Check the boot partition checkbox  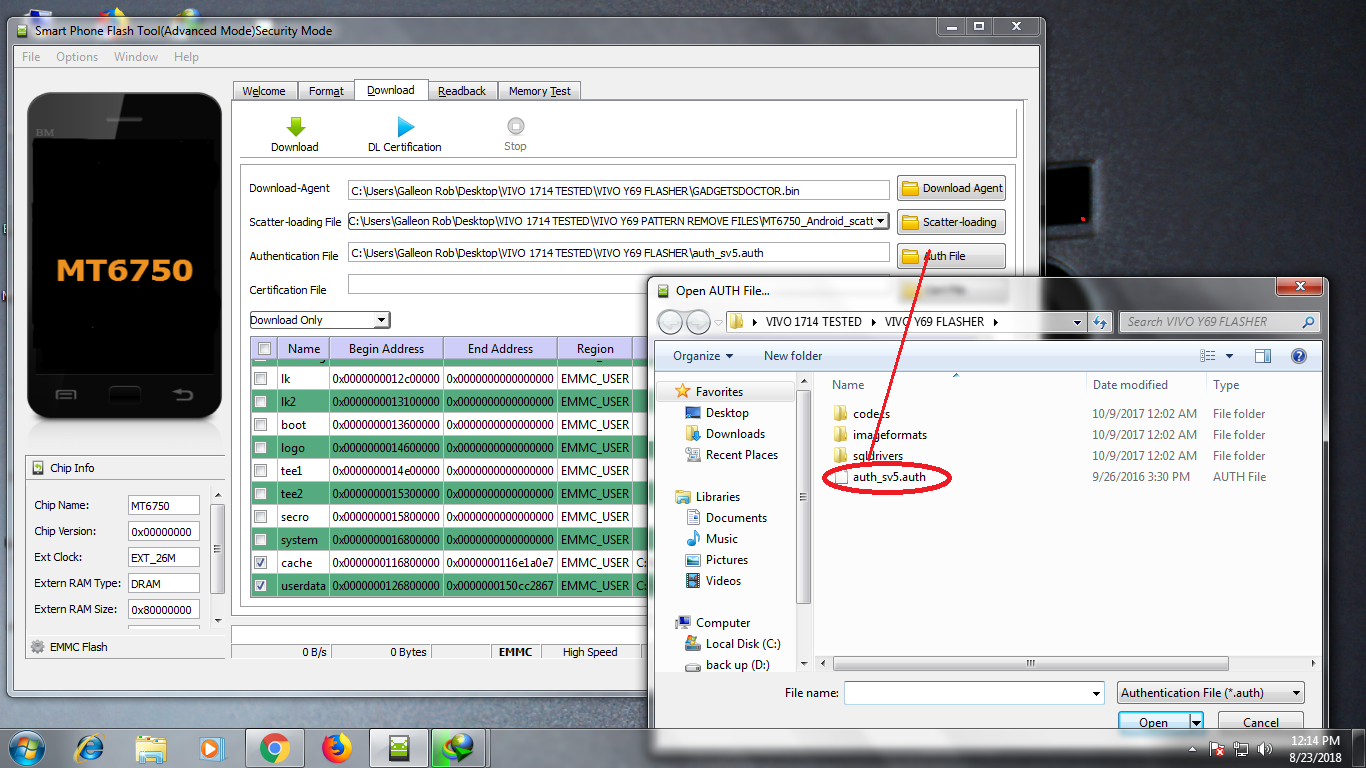pos(261,425)
